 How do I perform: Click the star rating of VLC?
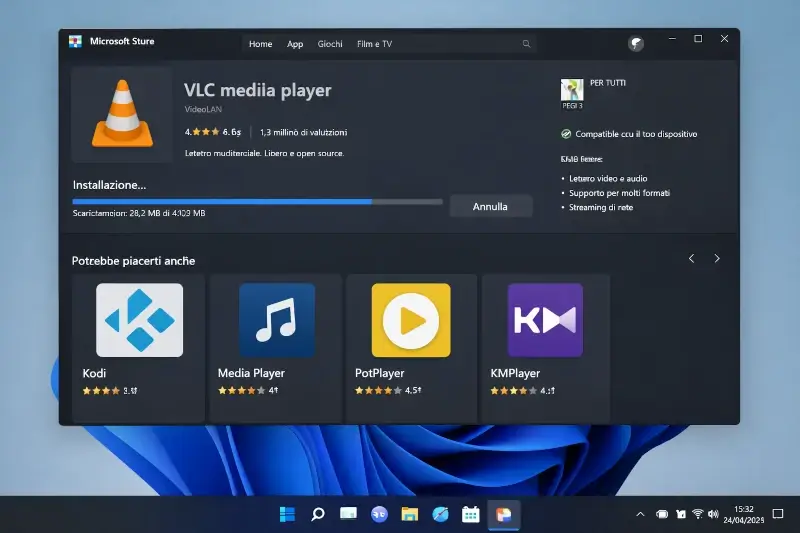pos(212,132)
